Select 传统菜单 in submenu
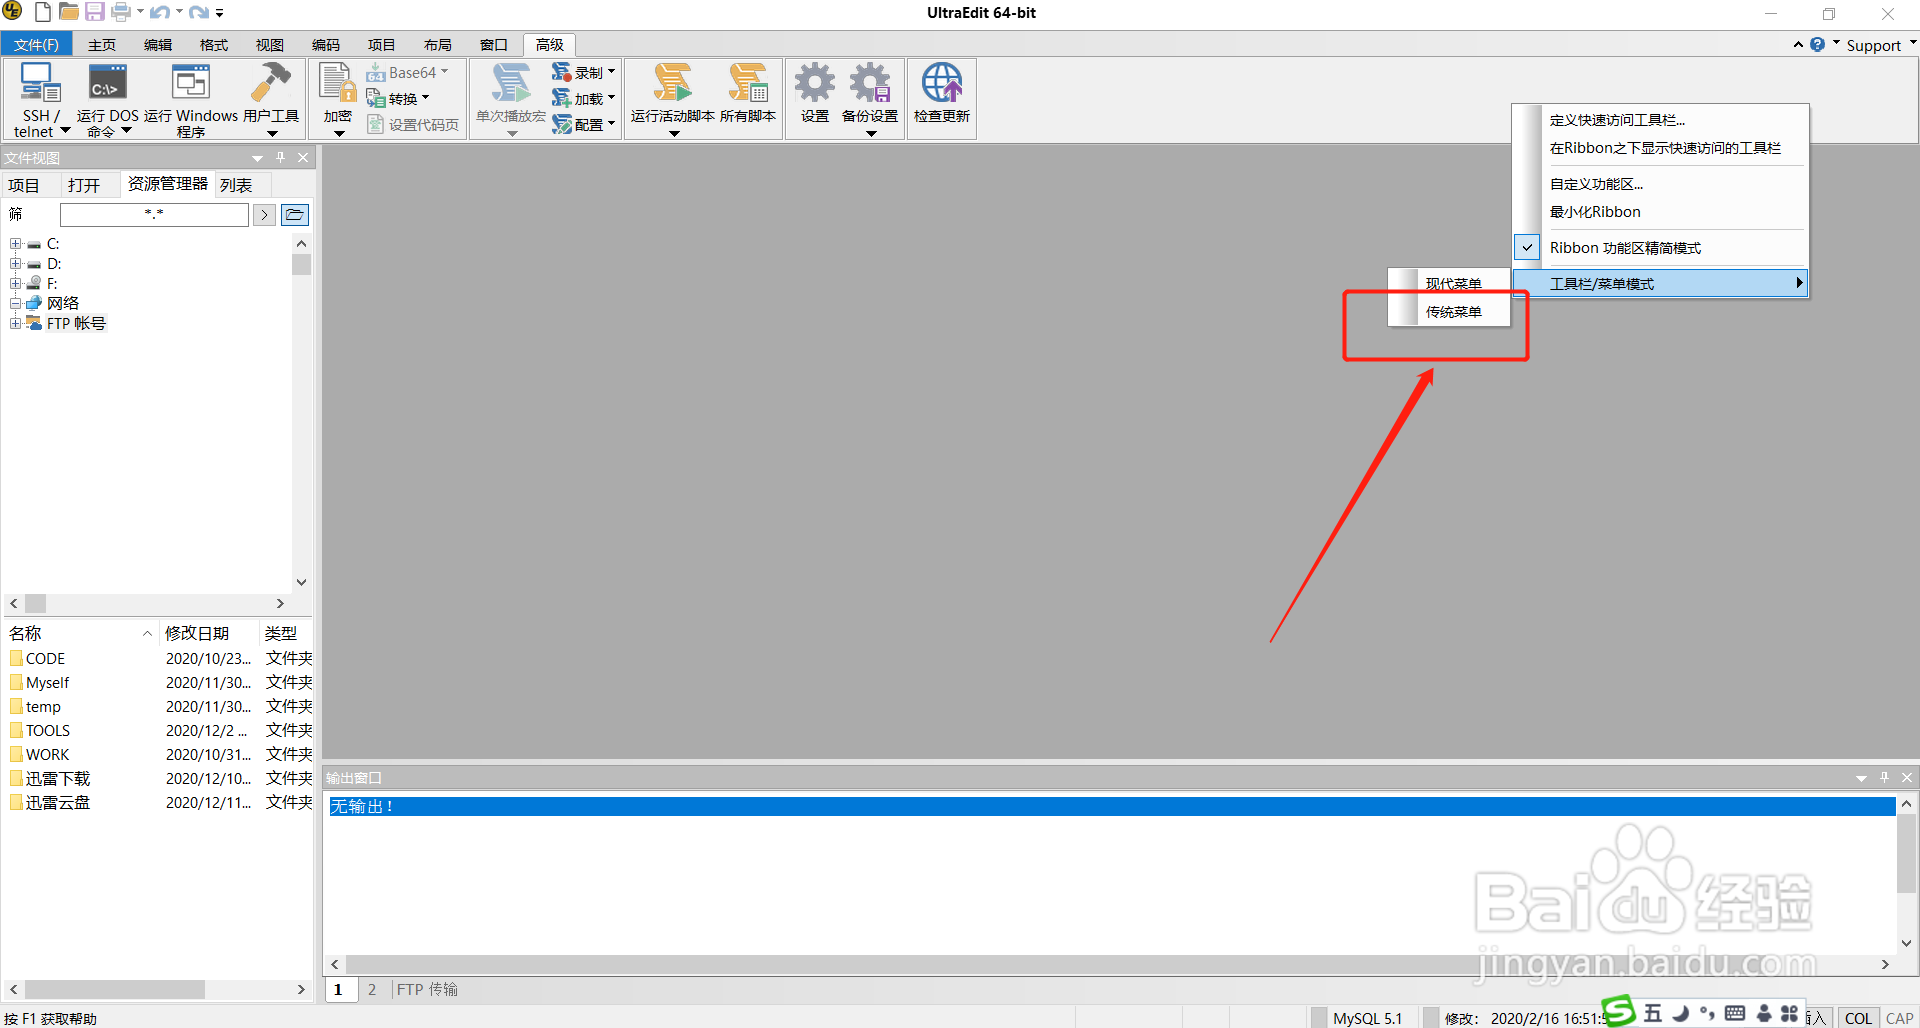This screenshot has height=1028, width=1920. click(1452, 312)
